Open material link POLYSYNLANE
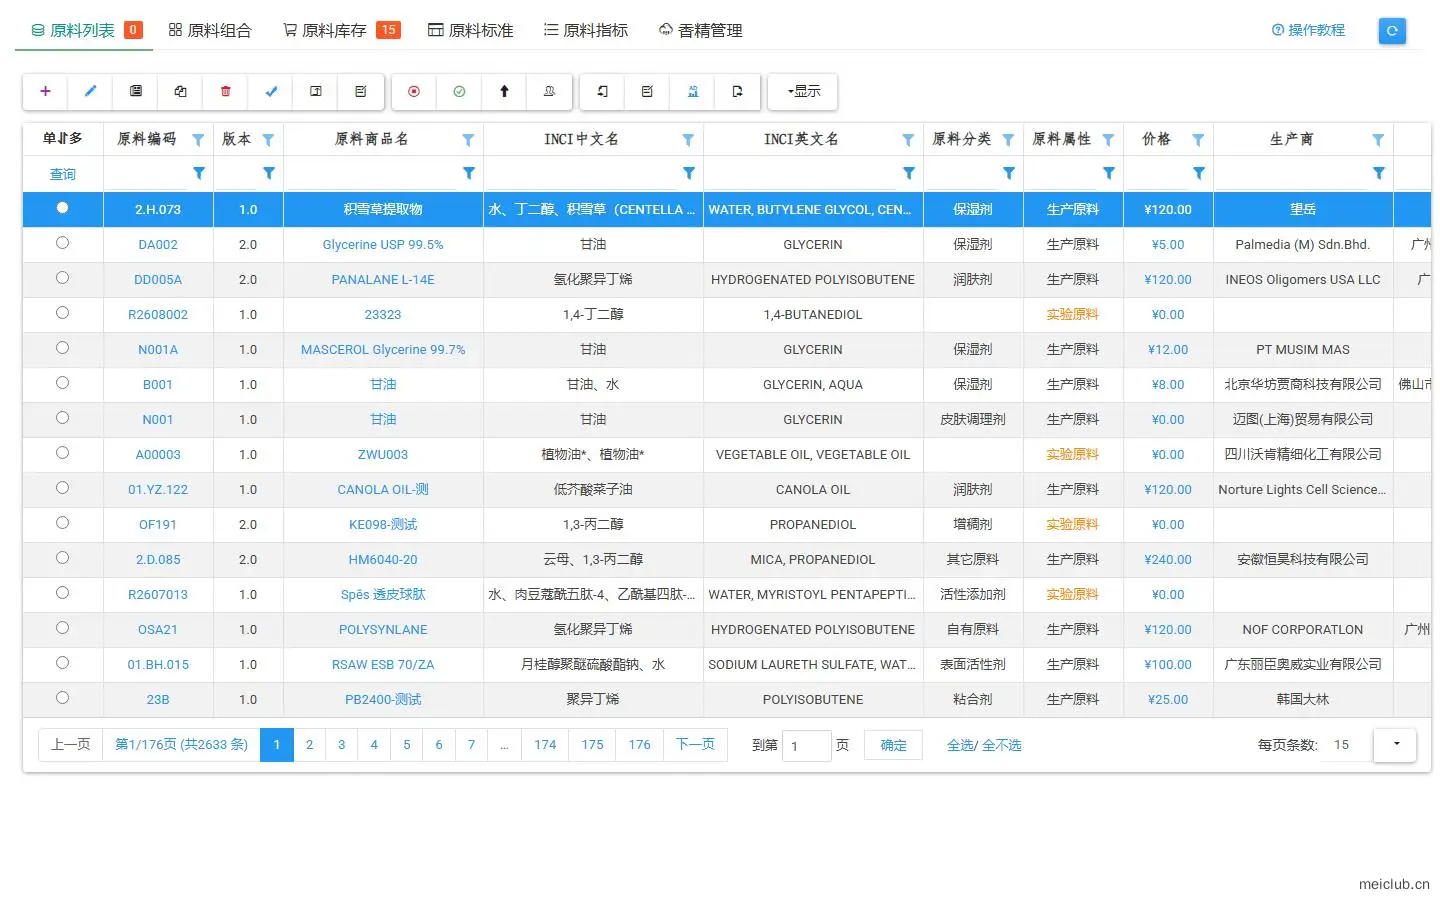1440x900 pixels. click(x=383, y=629)
